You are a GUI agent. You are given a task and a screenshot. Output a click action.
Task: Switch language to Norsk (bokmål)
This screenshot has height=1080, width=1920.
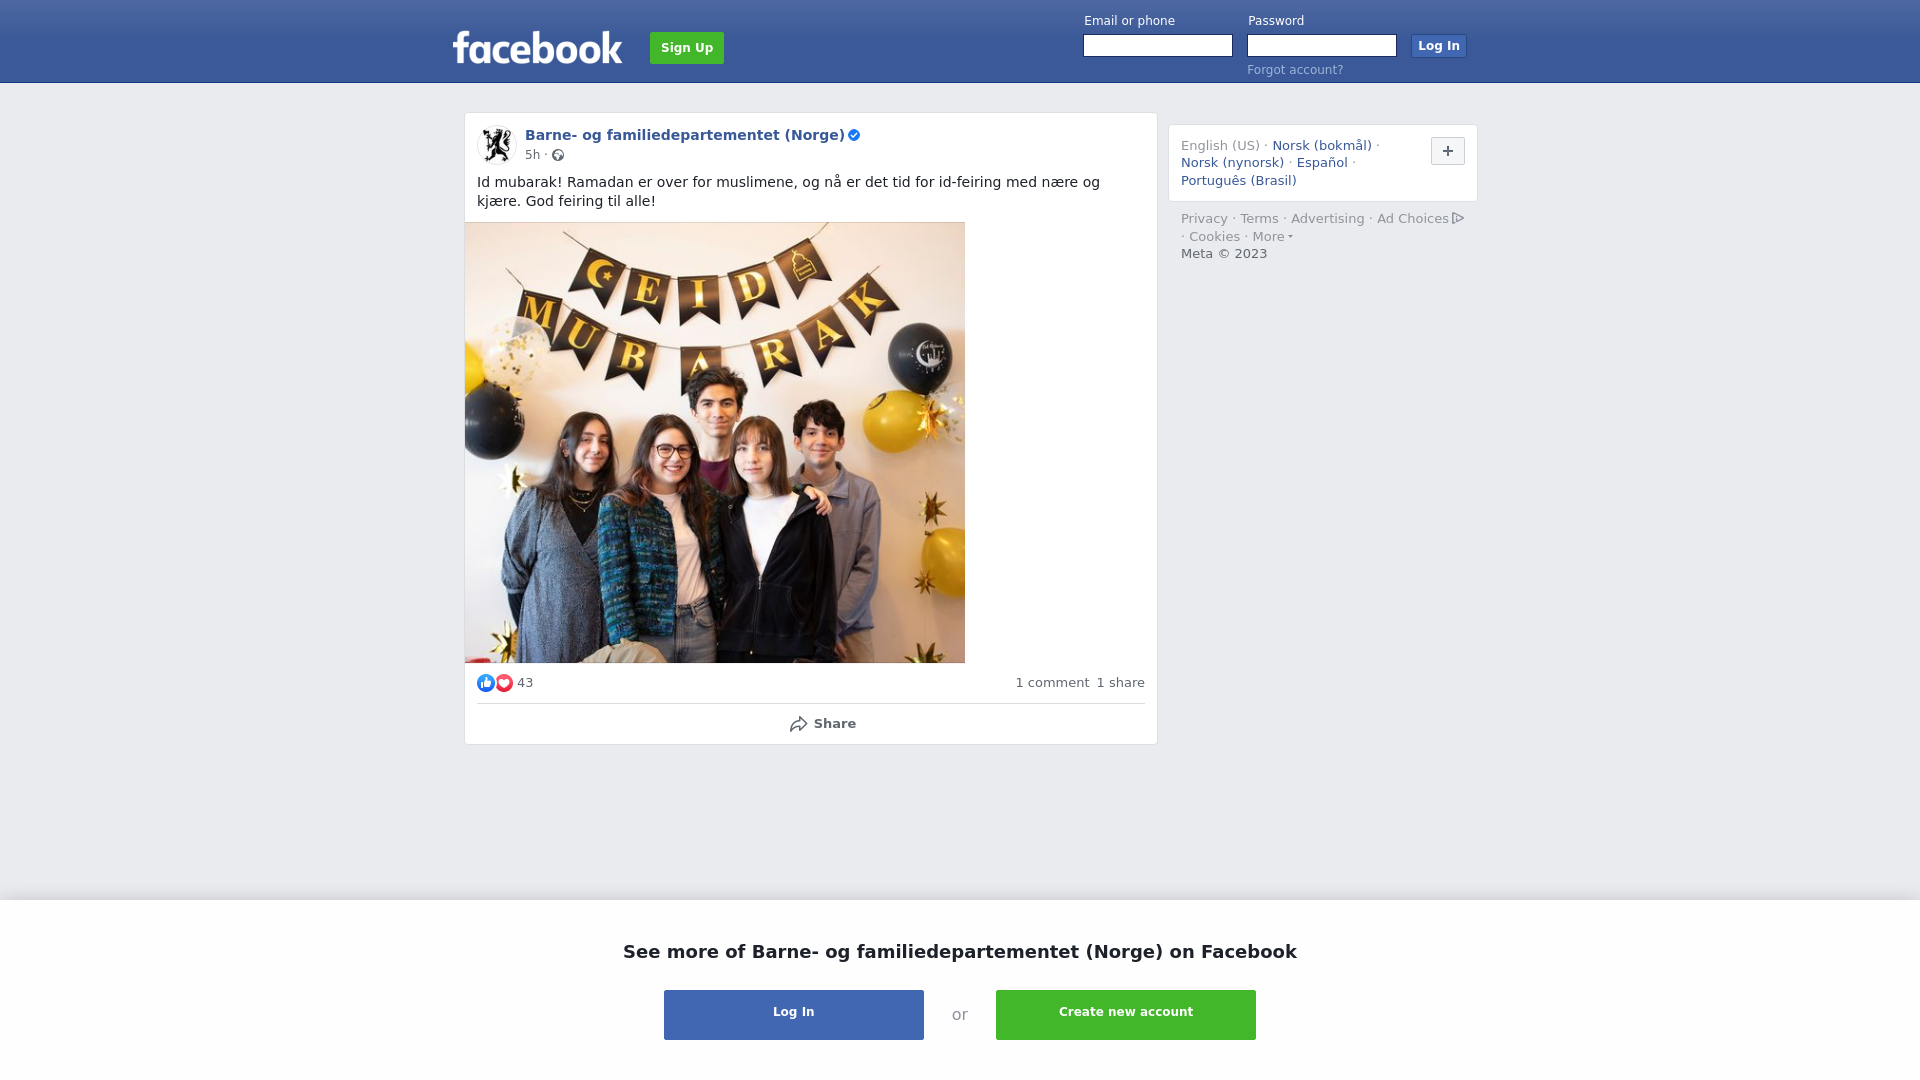(1322, 146)
